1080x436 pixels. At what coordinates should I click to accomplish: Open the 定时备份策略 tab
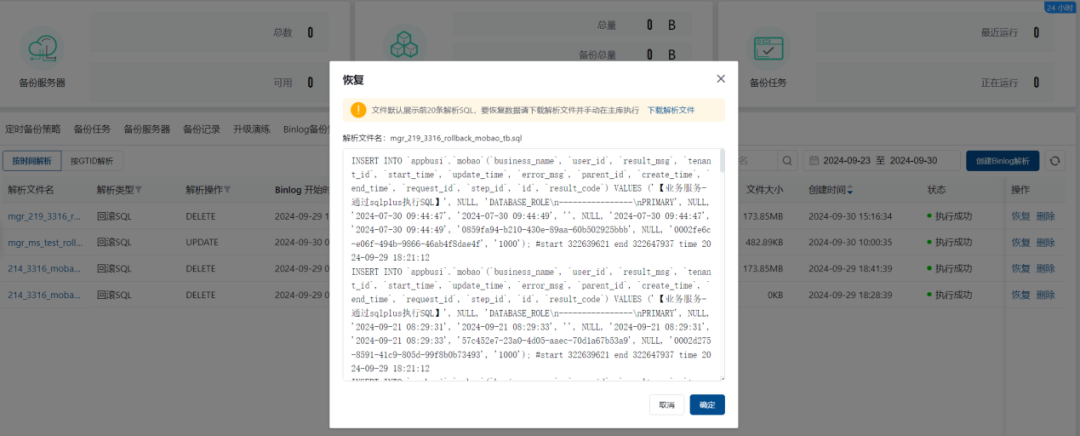click(x=33, y=129)
